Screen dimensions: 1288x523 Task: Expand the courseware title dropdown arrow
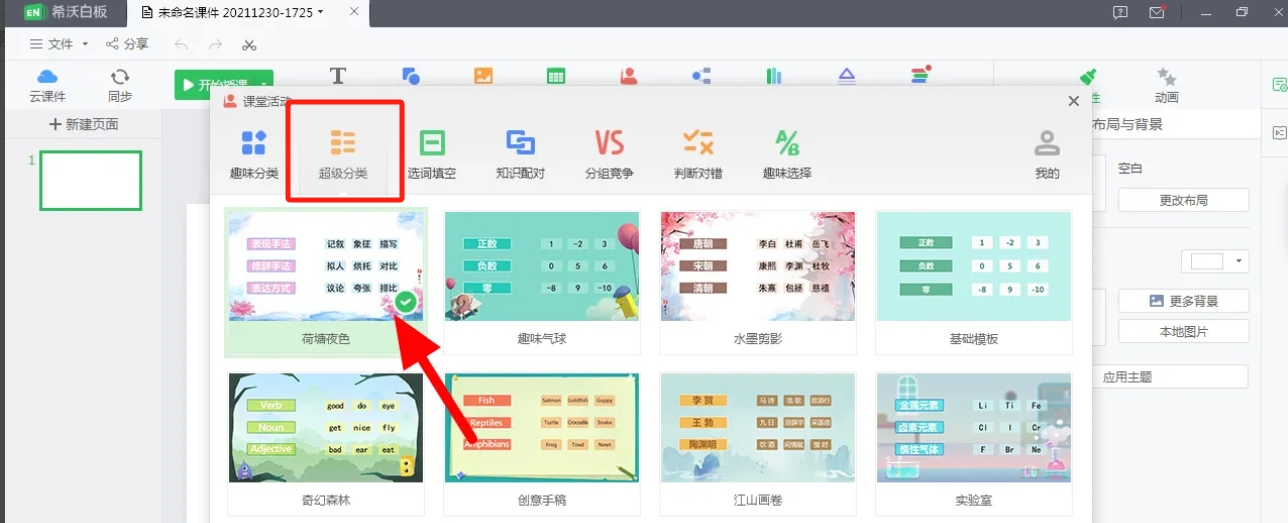(320, 13)
